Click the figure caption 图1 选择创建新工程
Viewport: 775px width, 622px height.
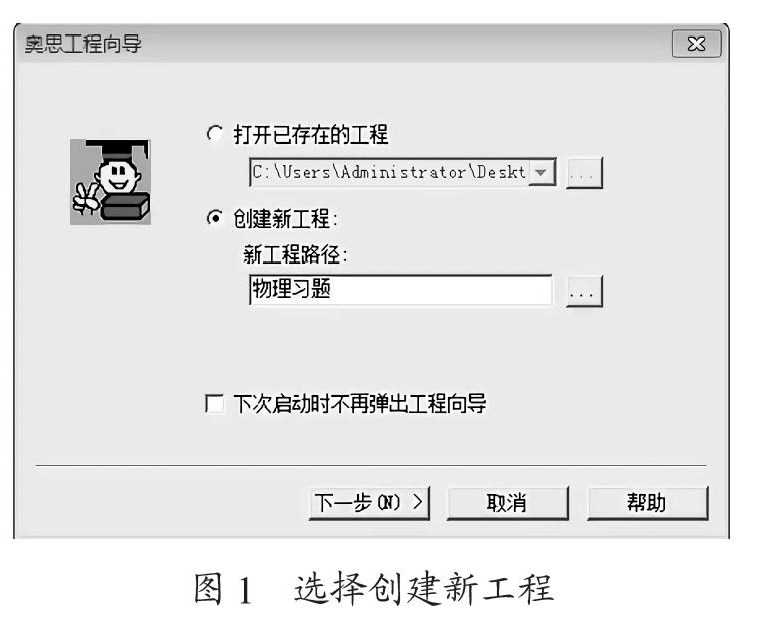pyautogui.click(x=374, y=588)
